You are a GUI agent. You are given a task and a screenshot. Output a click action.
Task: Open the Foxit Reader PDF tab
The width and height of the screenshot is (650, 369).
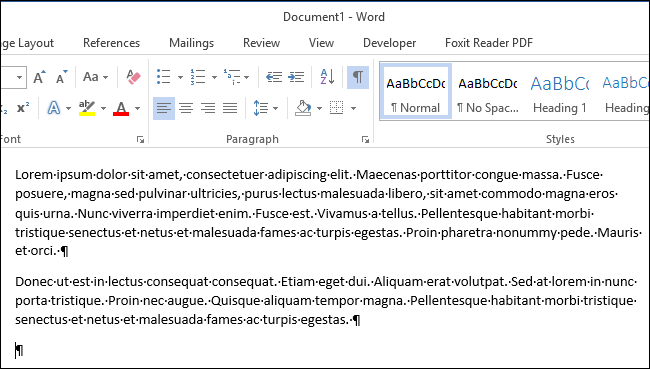tap(489, 43)
